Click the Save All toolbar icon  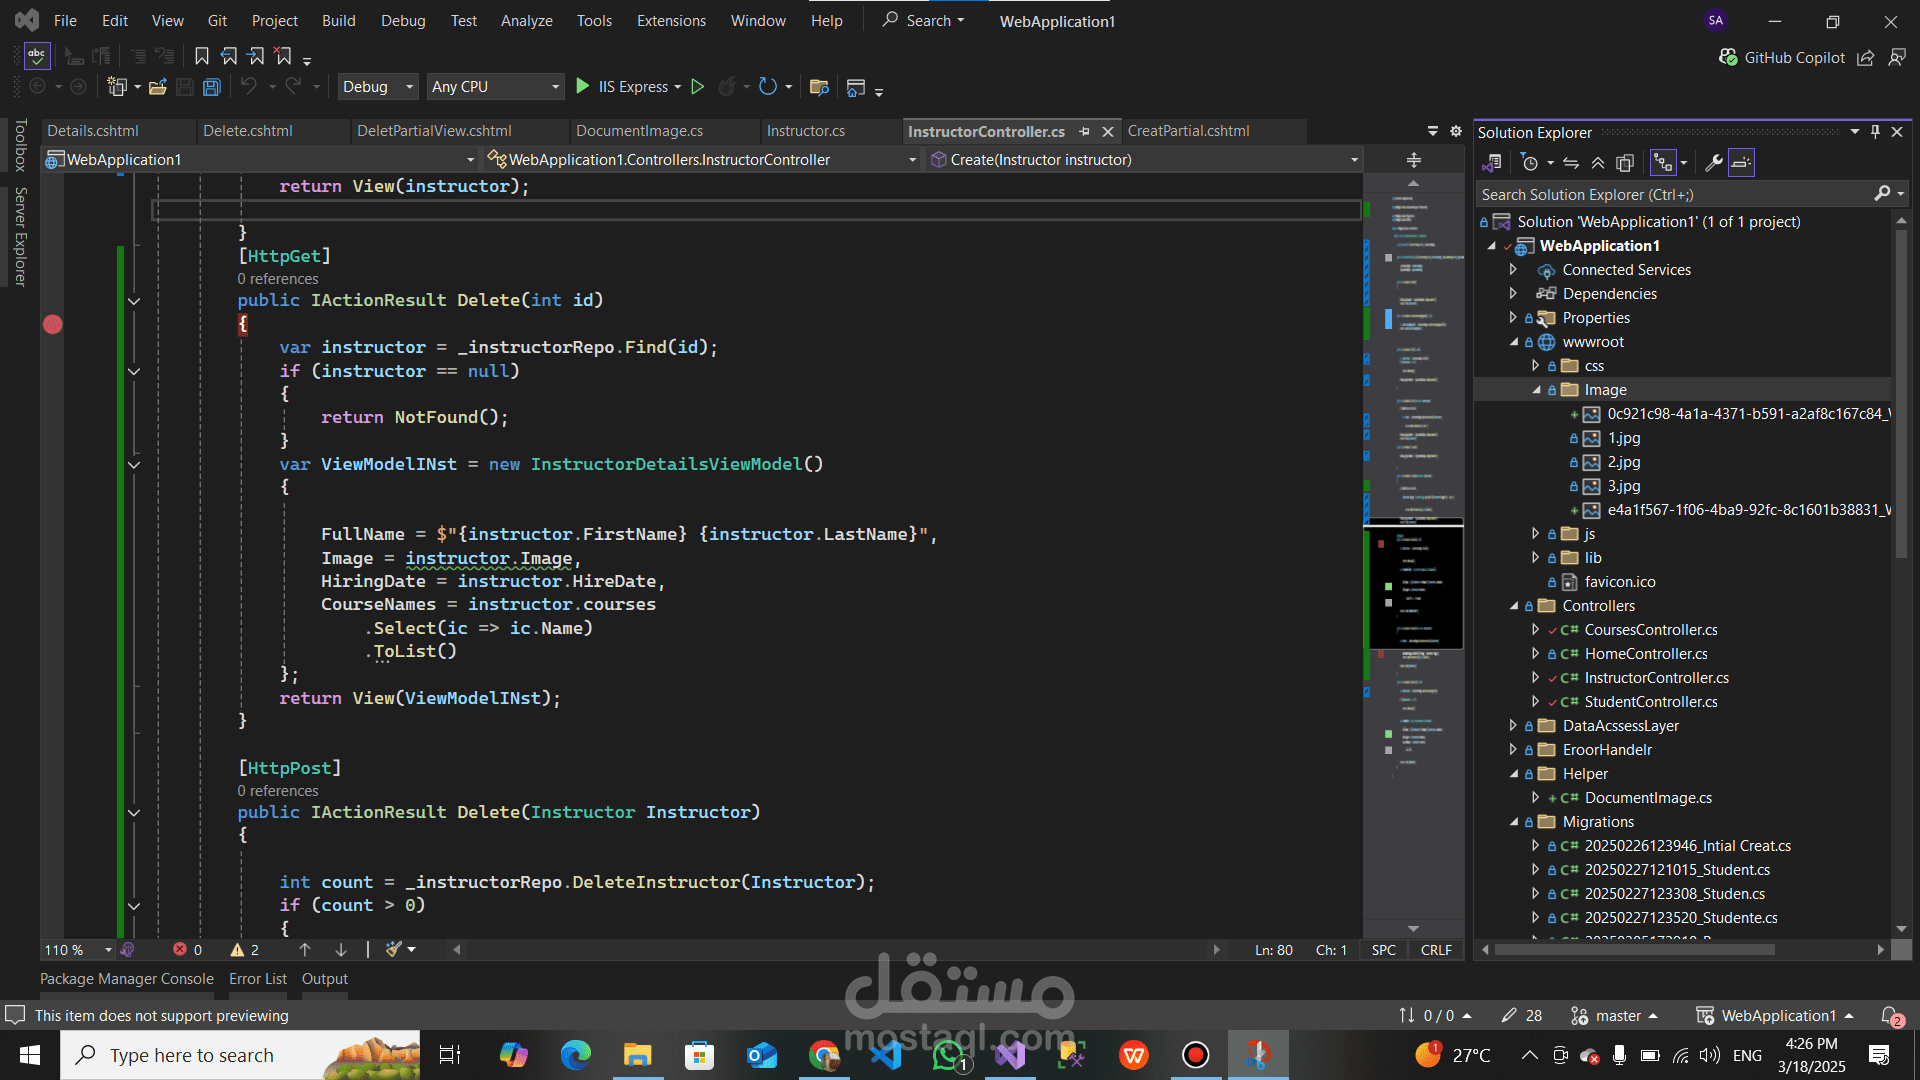click(x=212, y=87)
